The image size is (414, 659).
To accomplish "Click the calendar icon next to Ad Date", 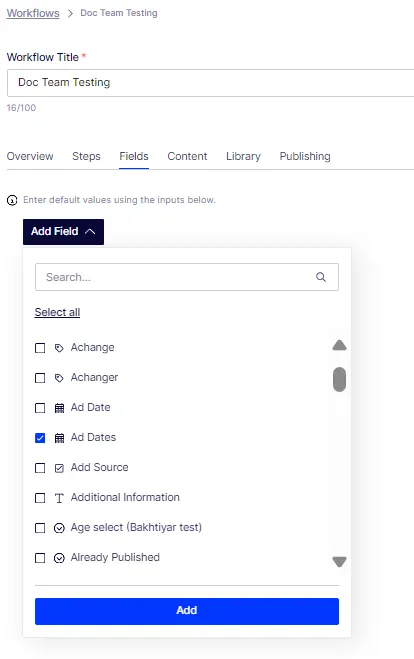I will coord(59,408).
